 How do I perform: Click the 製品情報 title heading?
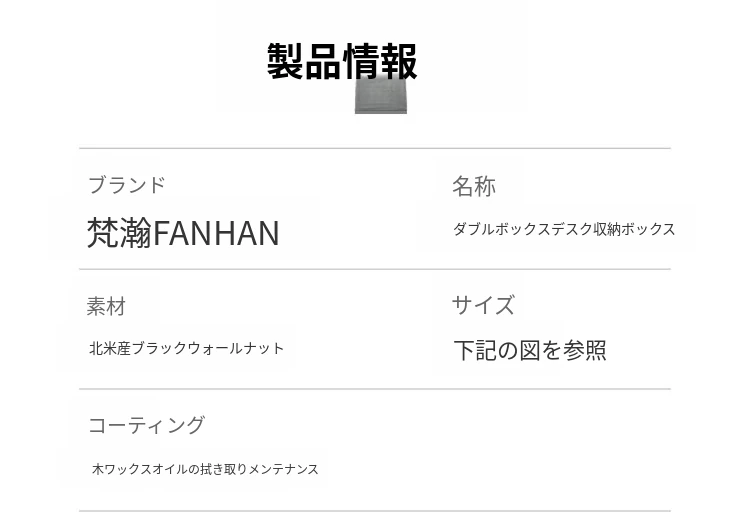[342, 61]
